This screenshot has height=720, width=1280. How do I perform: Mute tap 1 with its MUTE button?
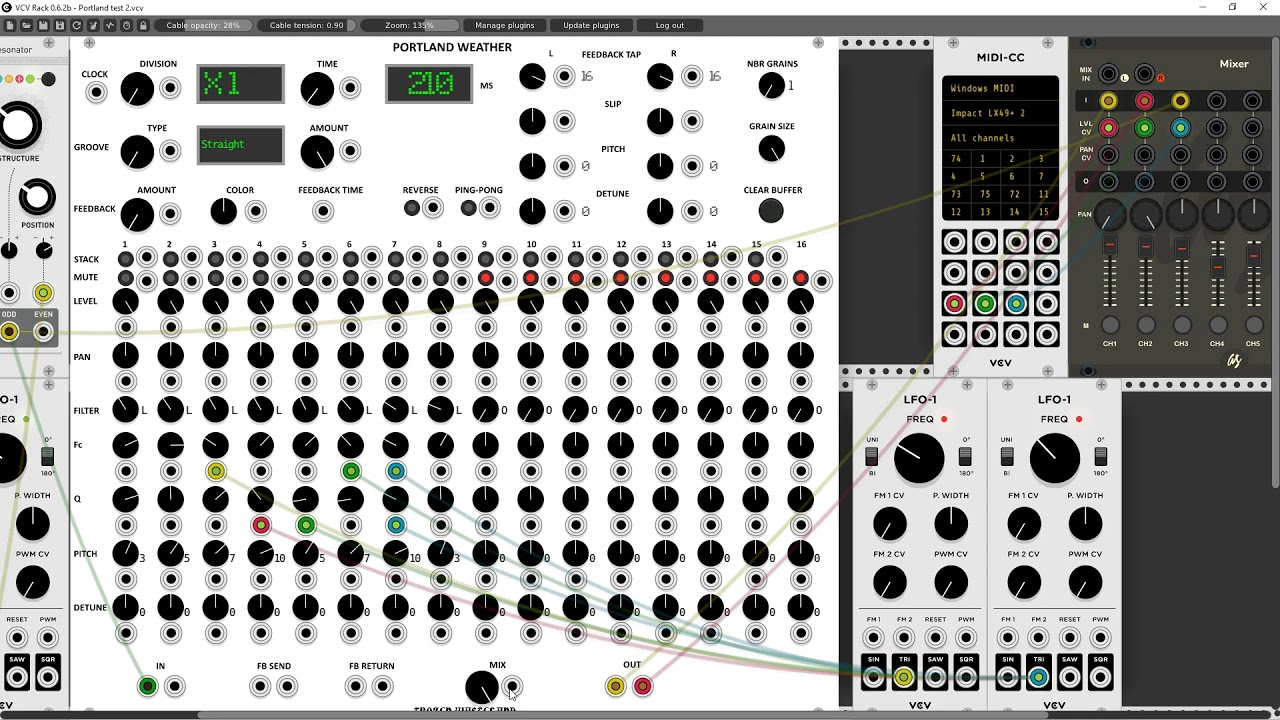[125, 278]
